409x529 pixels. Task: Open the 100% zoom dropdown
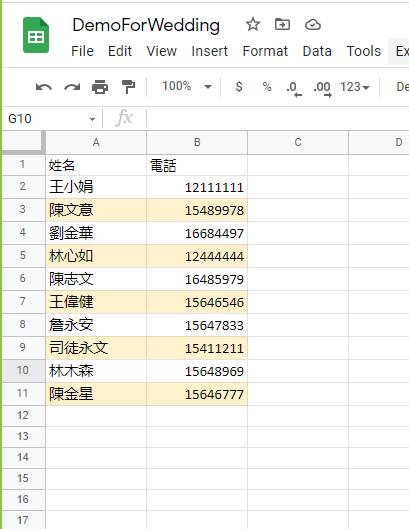point(187,86)
